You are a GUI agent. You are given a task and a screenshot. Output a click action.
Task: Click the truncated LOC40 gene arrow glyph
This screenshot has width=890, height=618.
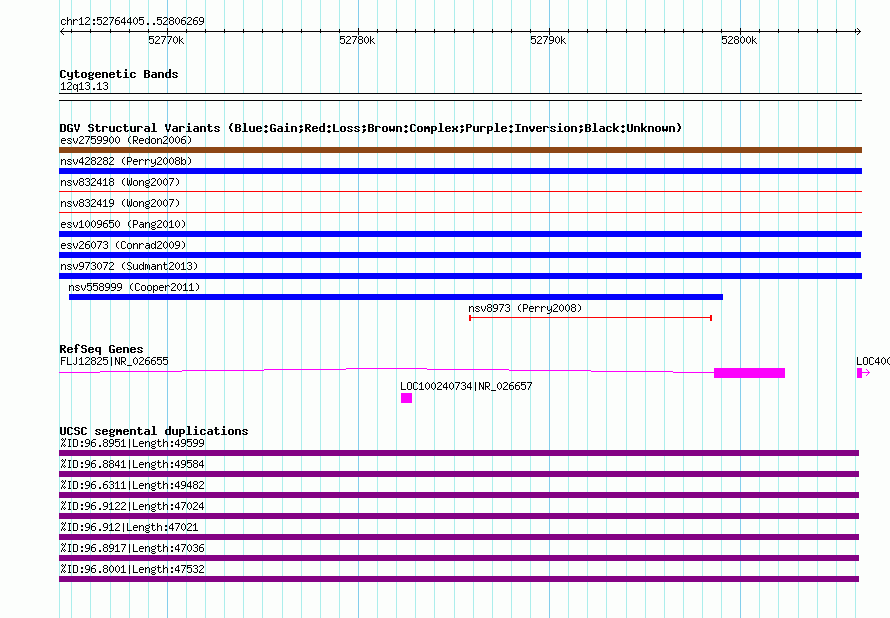click(863, 373)
